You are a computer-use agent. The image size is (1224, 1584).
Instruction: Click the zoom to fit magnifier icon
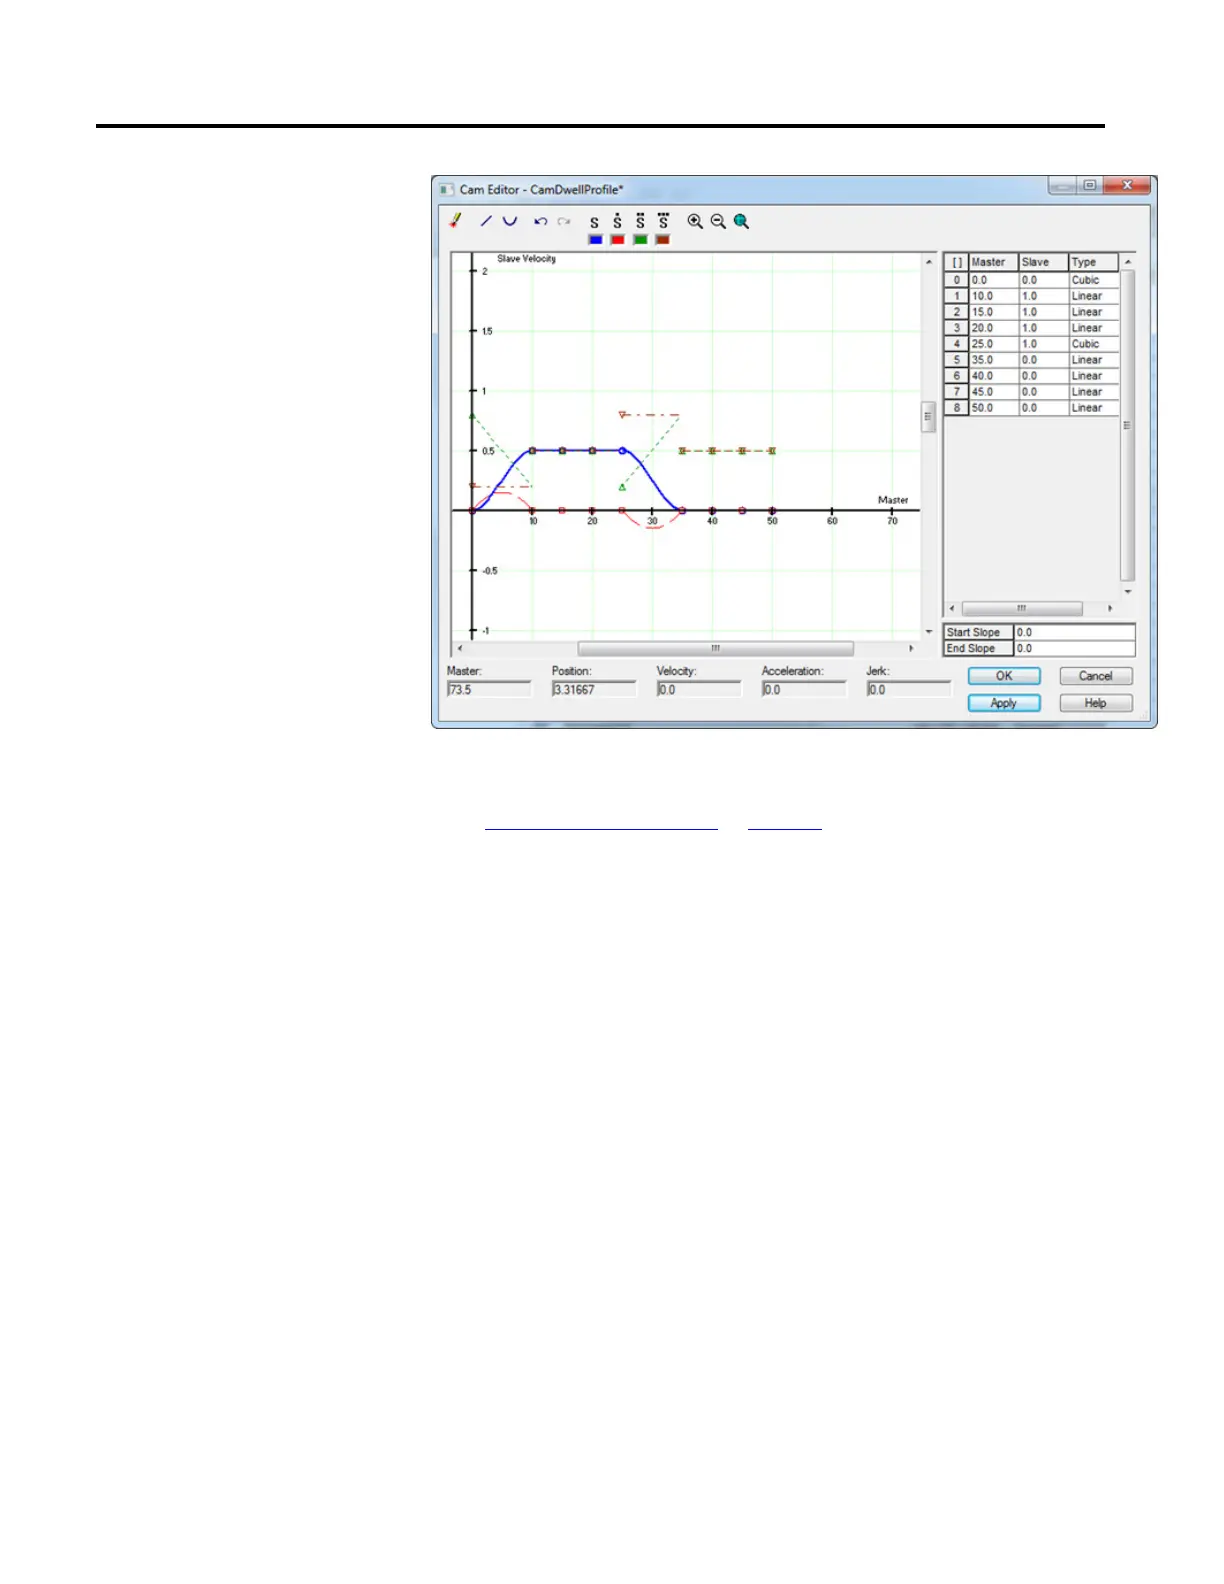tap(741, 221)
